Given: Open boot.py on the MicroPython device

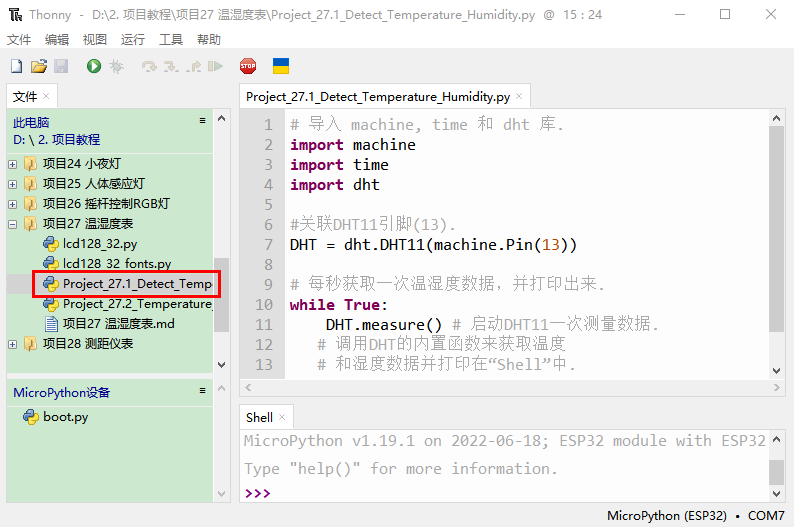Looking at the screenshot, I should (65, 416).
